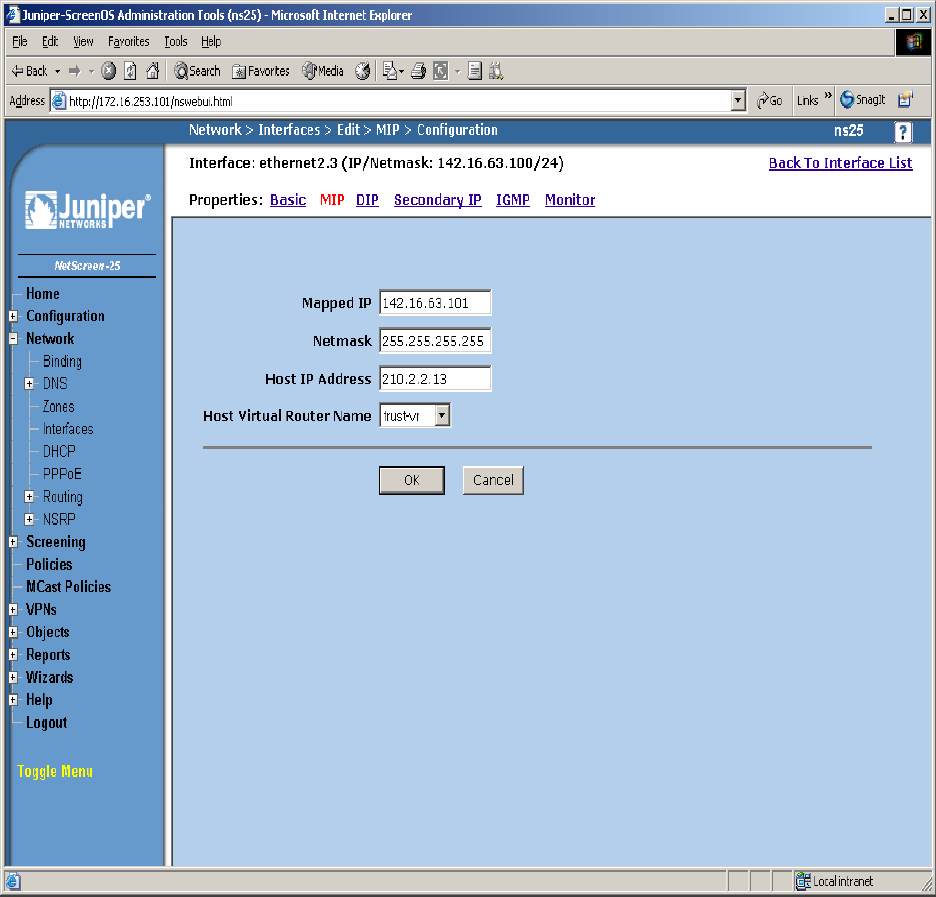Click the Forward arrow toolbar icon
936x897 pixels.
[75, 72]
